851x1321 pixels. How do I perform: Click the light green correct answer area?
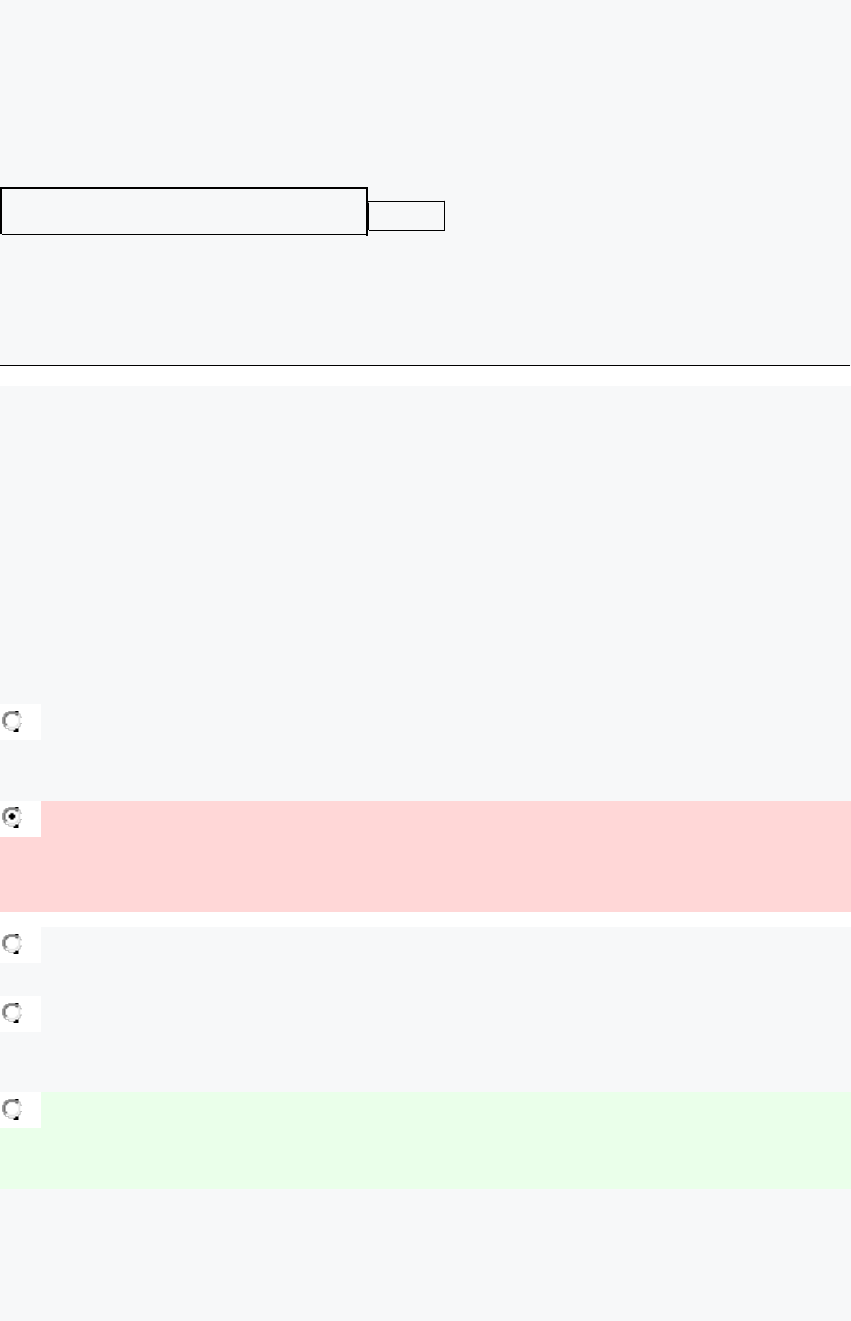coord(440,1140)
